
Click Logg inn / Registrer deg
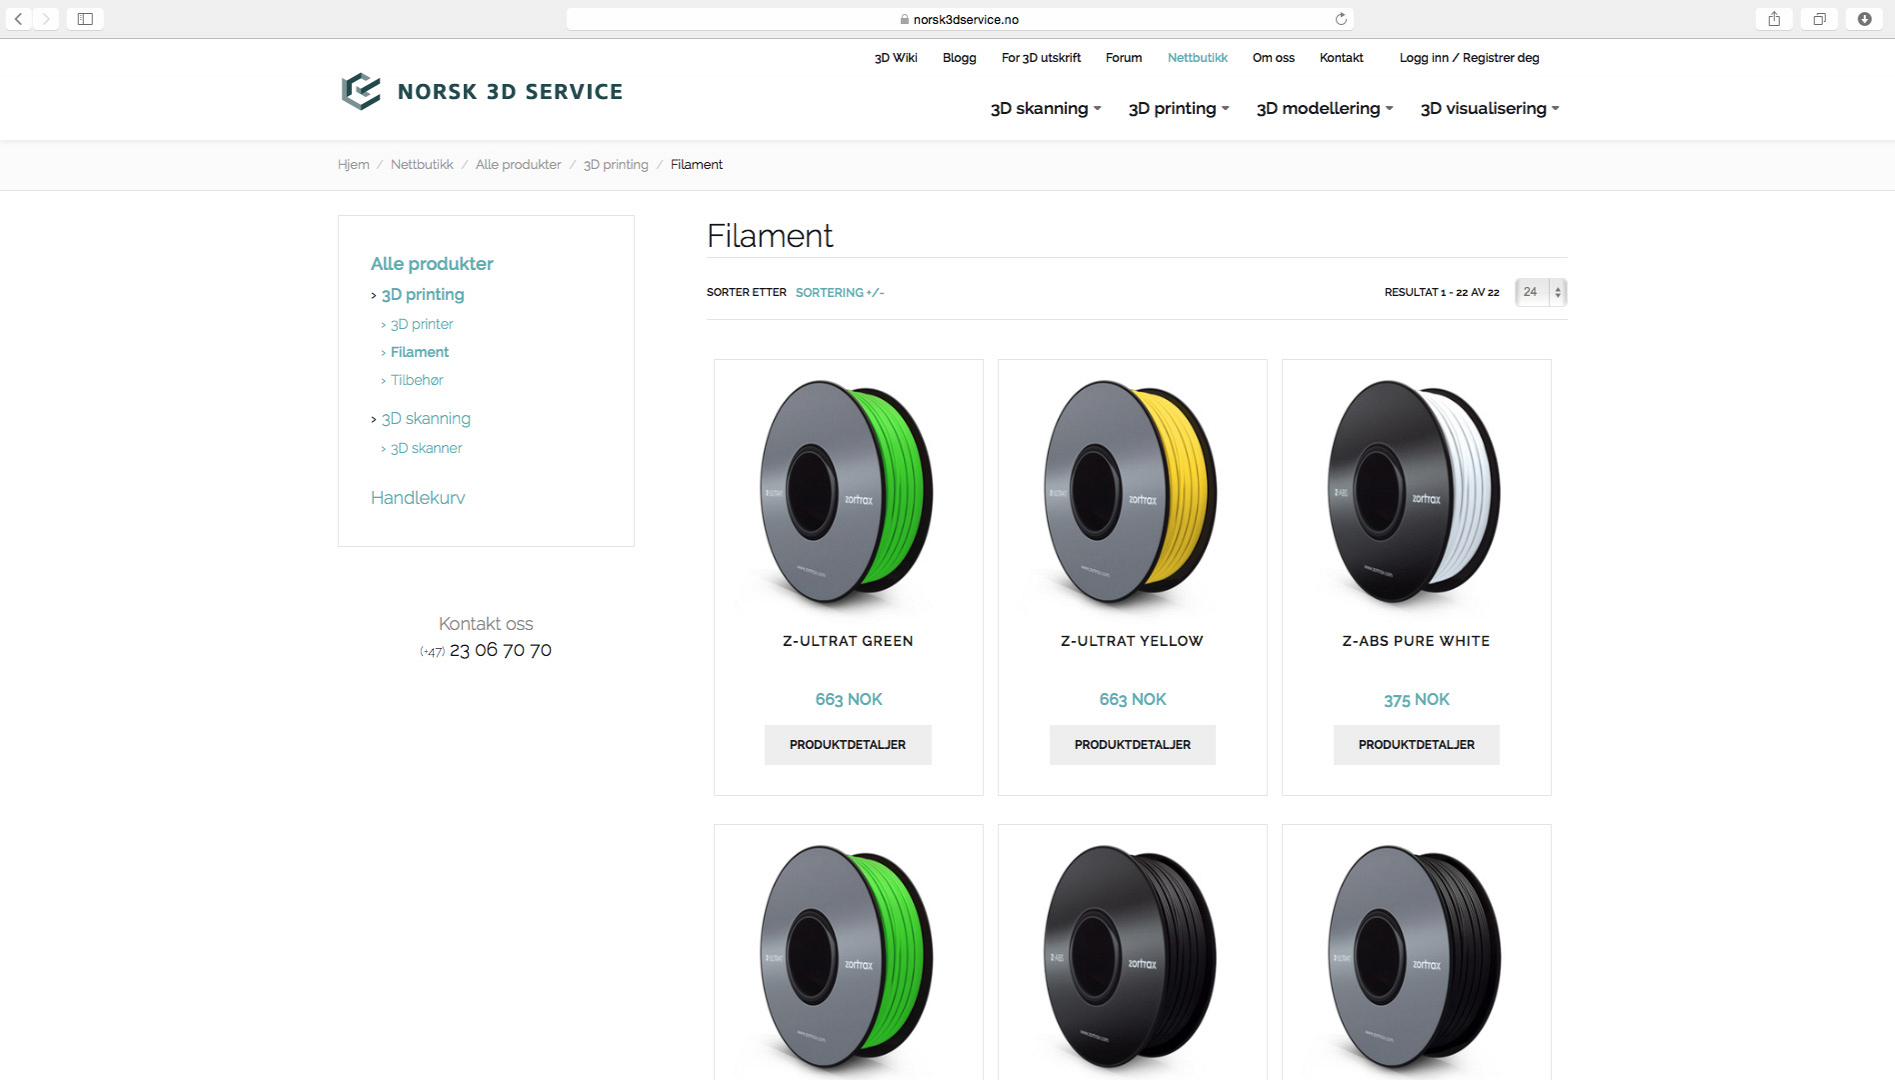point(1469,58)
